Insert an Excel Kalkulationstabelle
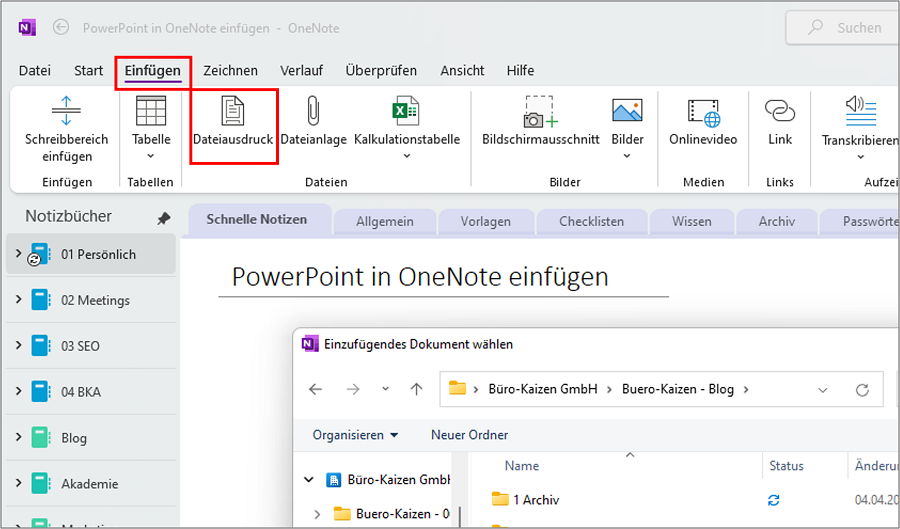The image size is (900, 529). tap(406, 111)
